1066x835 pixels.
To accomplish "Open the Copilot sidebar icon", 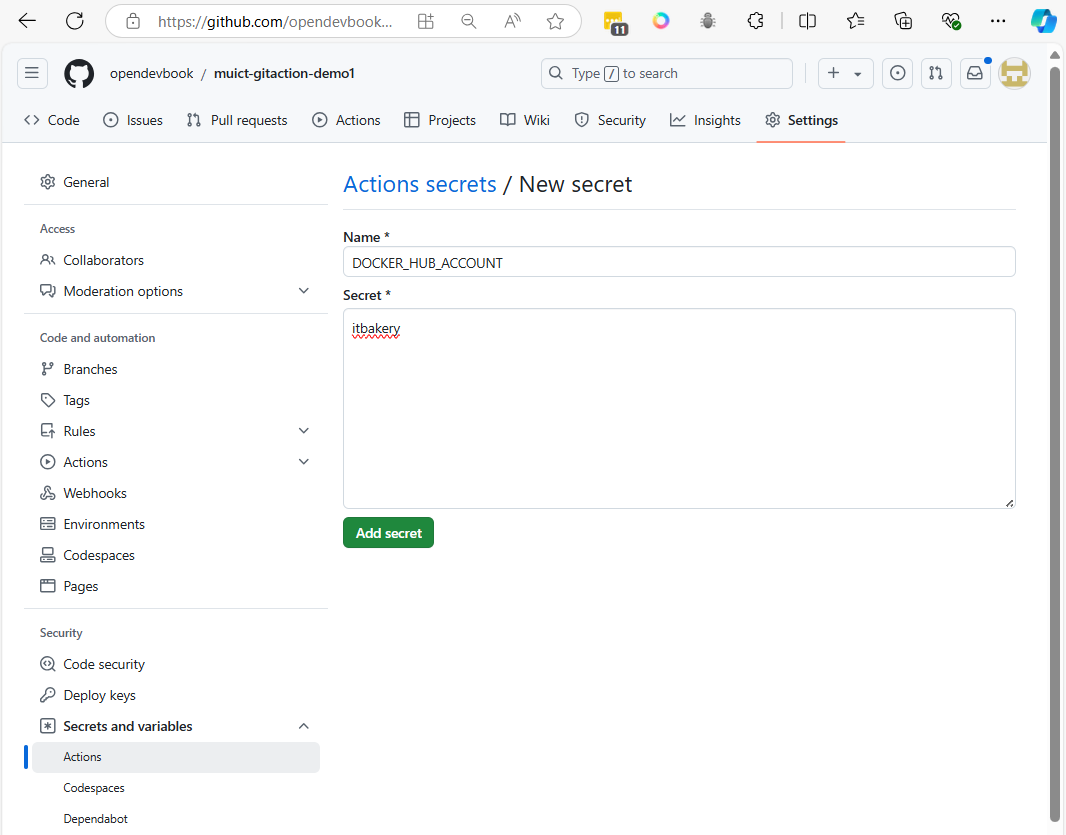I will [x=1044, y=21].
